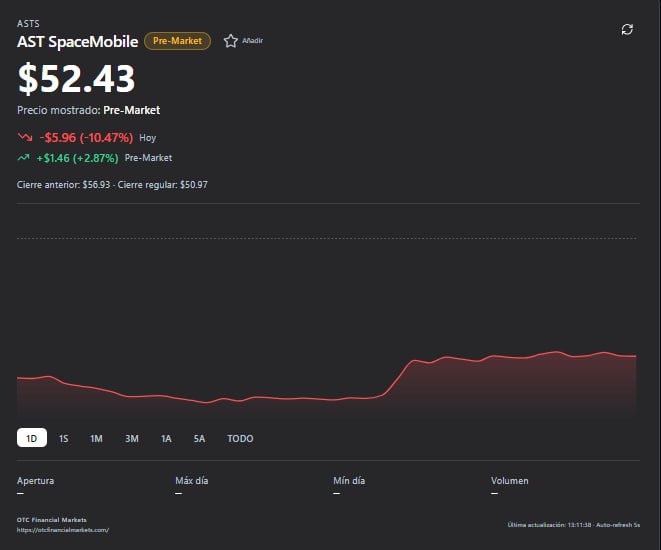The image size is (661, 550).
Task: Switch to the 1M chart range
Action: click(96, 439)
